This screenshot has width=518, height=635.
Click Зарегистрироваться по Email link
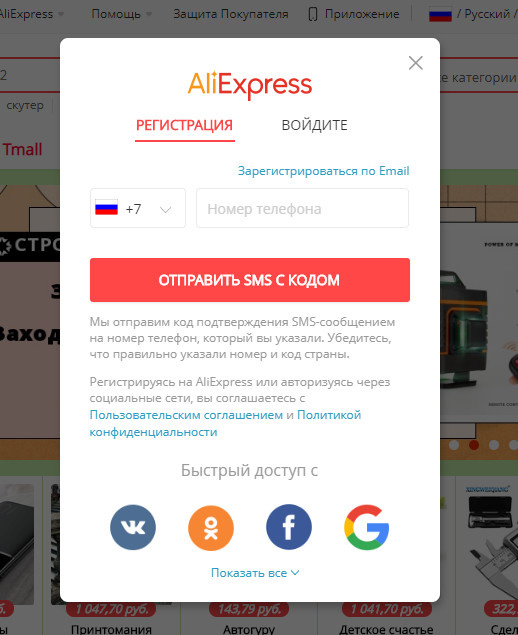pos(323,170)
